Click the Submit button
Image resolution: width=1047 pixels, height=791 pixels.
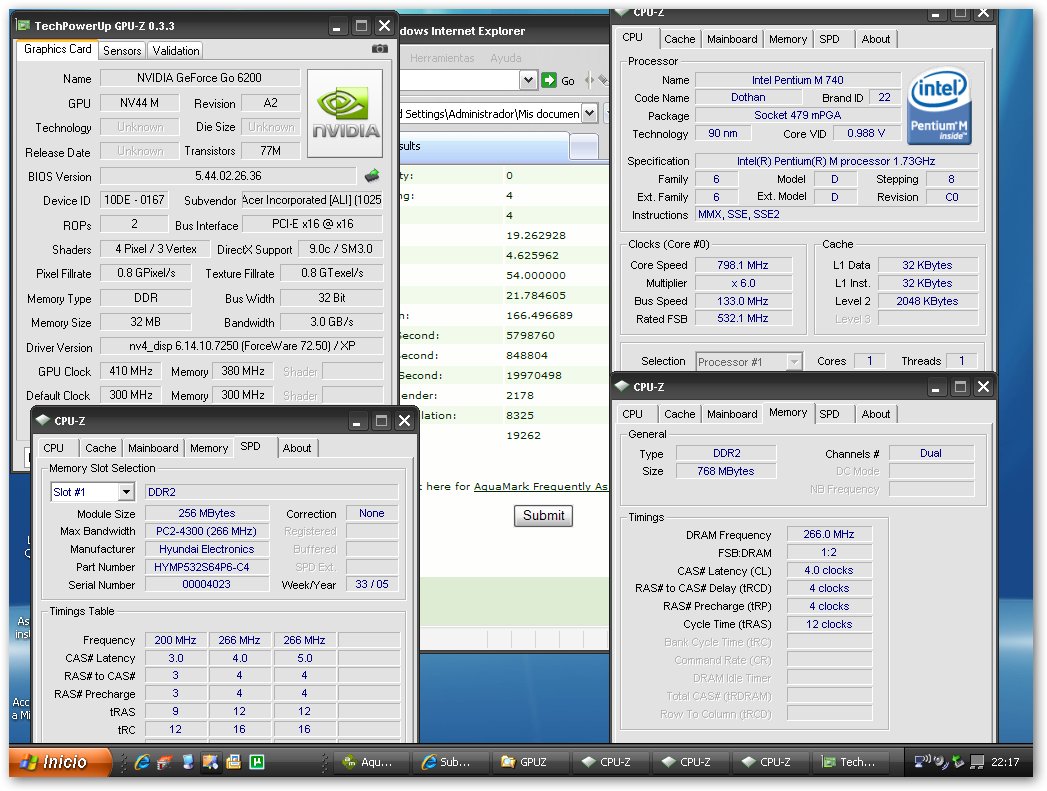(x=543, y=515)
